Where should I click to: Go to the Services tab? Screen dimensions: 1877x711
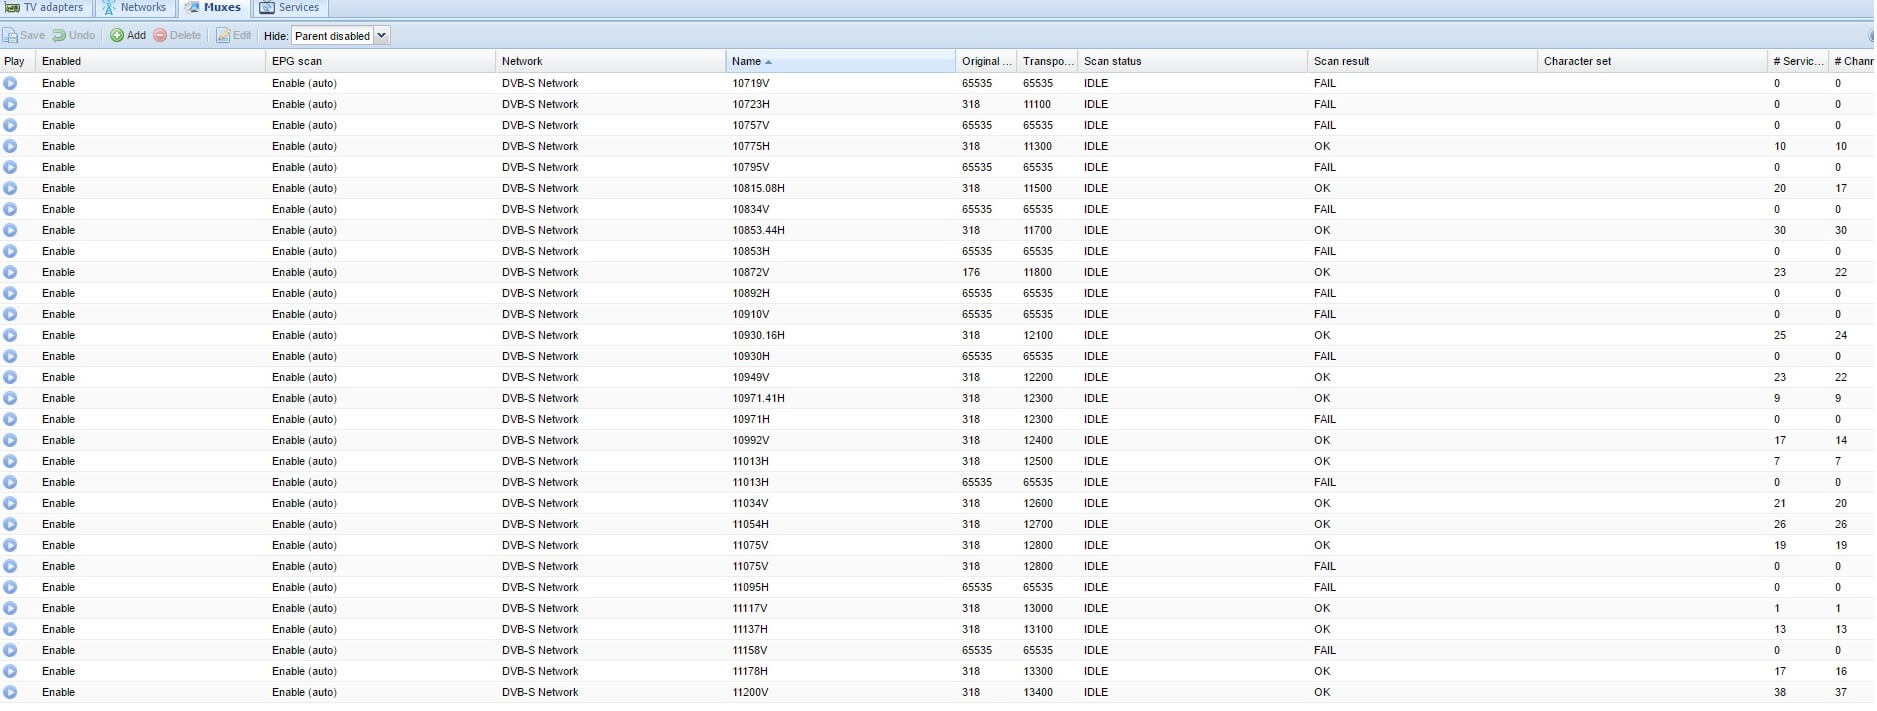[289, 7]
